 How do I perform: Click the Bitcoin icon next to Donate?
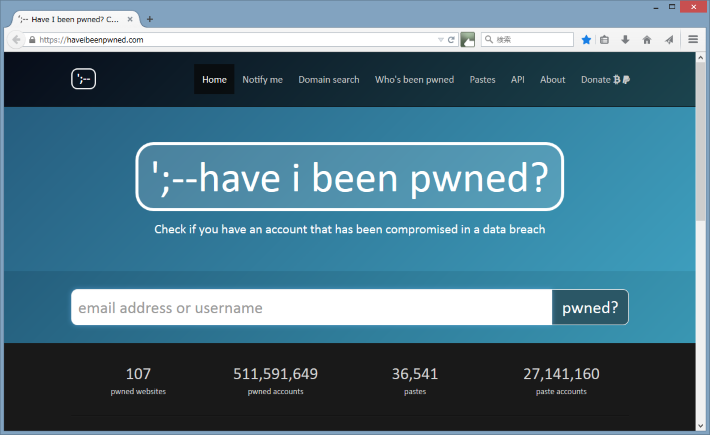616,80
